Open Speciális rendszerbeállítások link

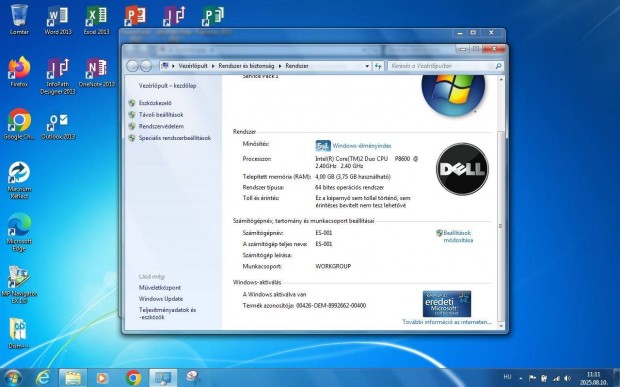click(175, 138)
